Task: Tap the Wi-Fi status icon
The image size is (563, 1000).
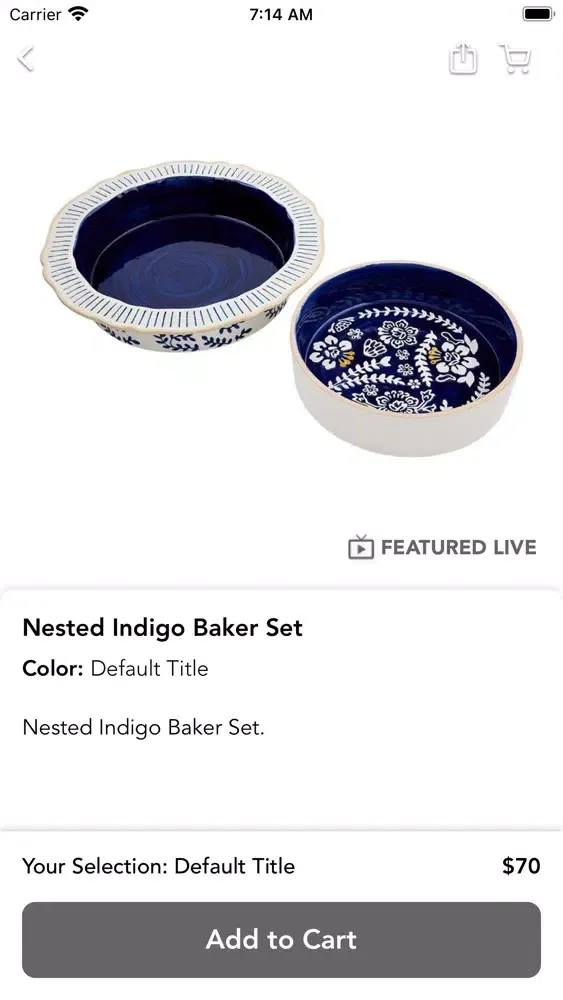Action: [78, 13]
